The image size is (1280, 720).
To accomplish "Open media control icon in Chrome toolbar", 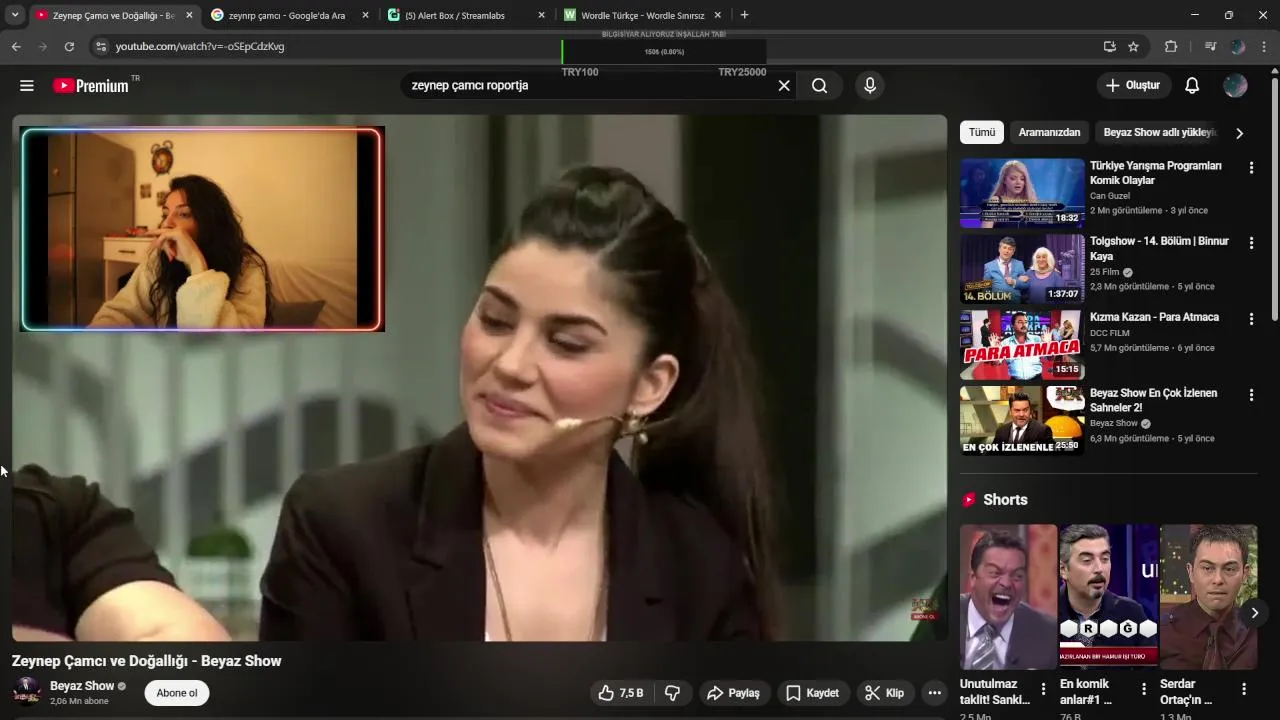I will [x=1210, y=47].
